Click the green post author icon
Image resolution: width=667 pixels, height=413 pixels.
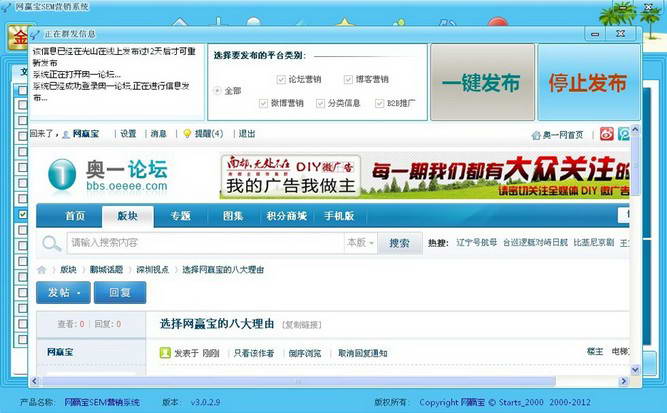point(165,353)
